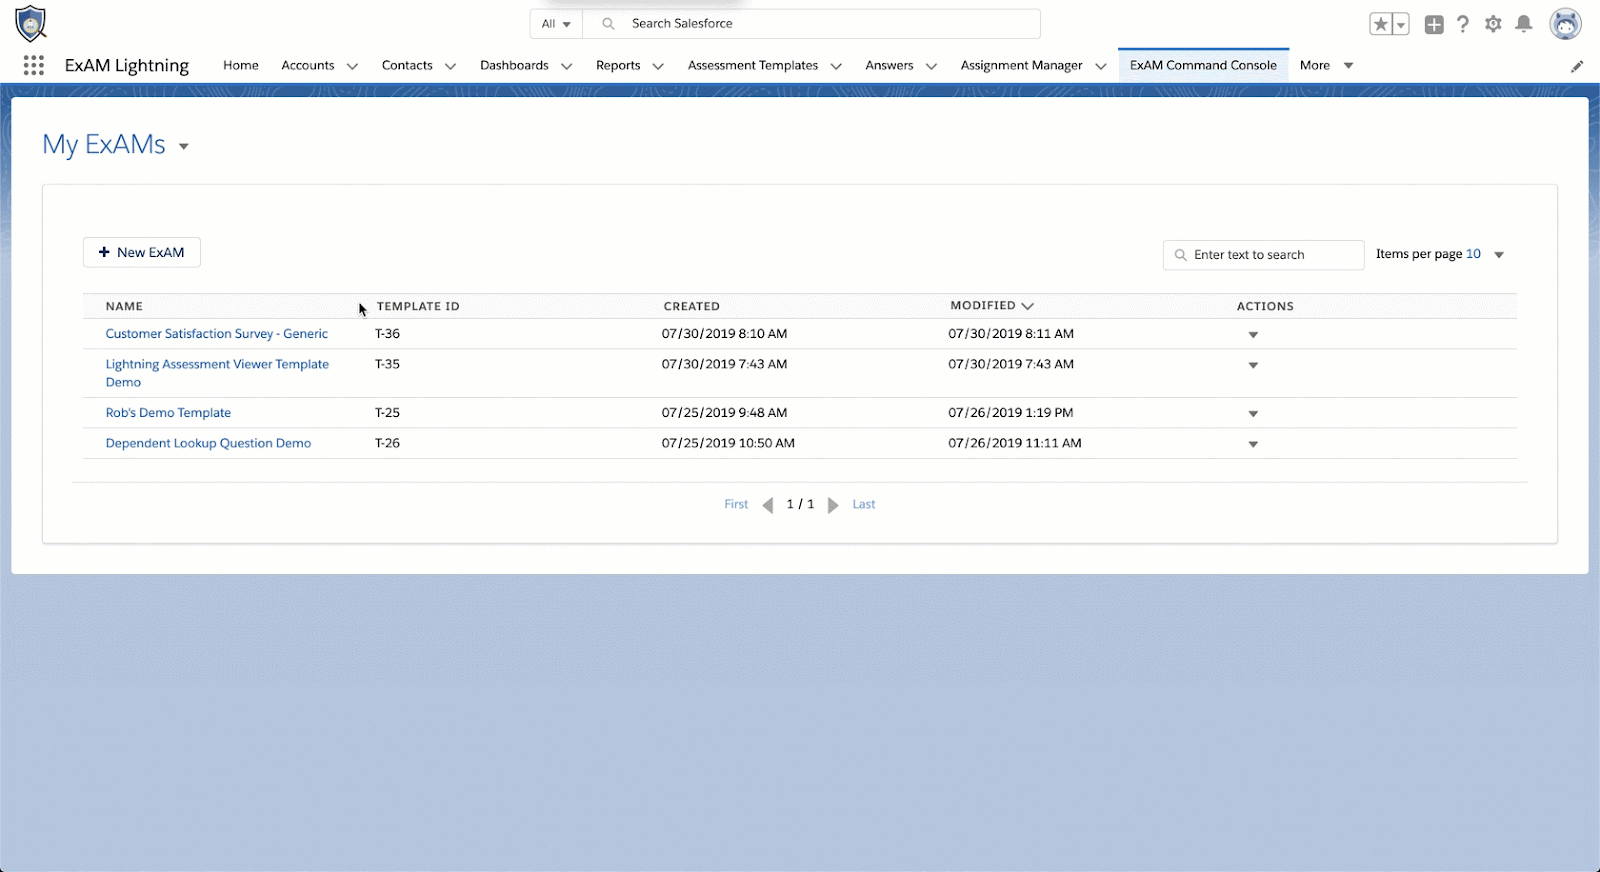The width and height of the screenshot is (1600, 872).
Task: Click the template ID T-35 cell
Action: [x=387, y=364]
